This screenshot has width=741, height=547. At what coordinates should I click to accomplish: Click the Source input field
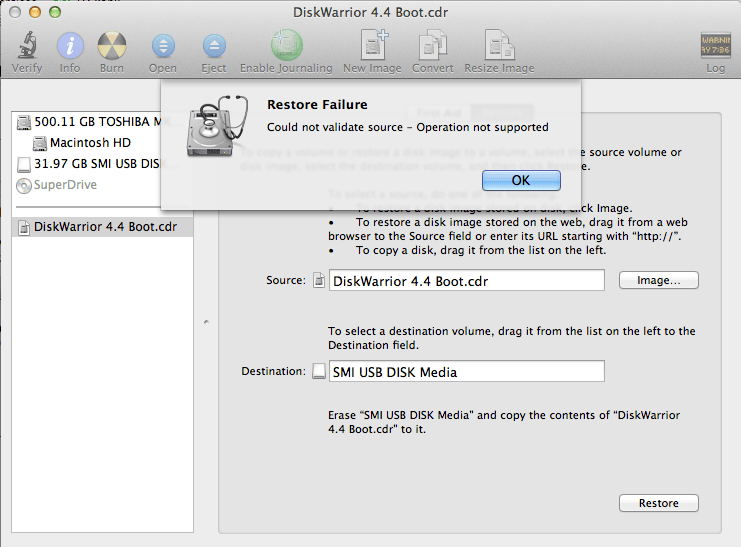click(x=466, y=280)
